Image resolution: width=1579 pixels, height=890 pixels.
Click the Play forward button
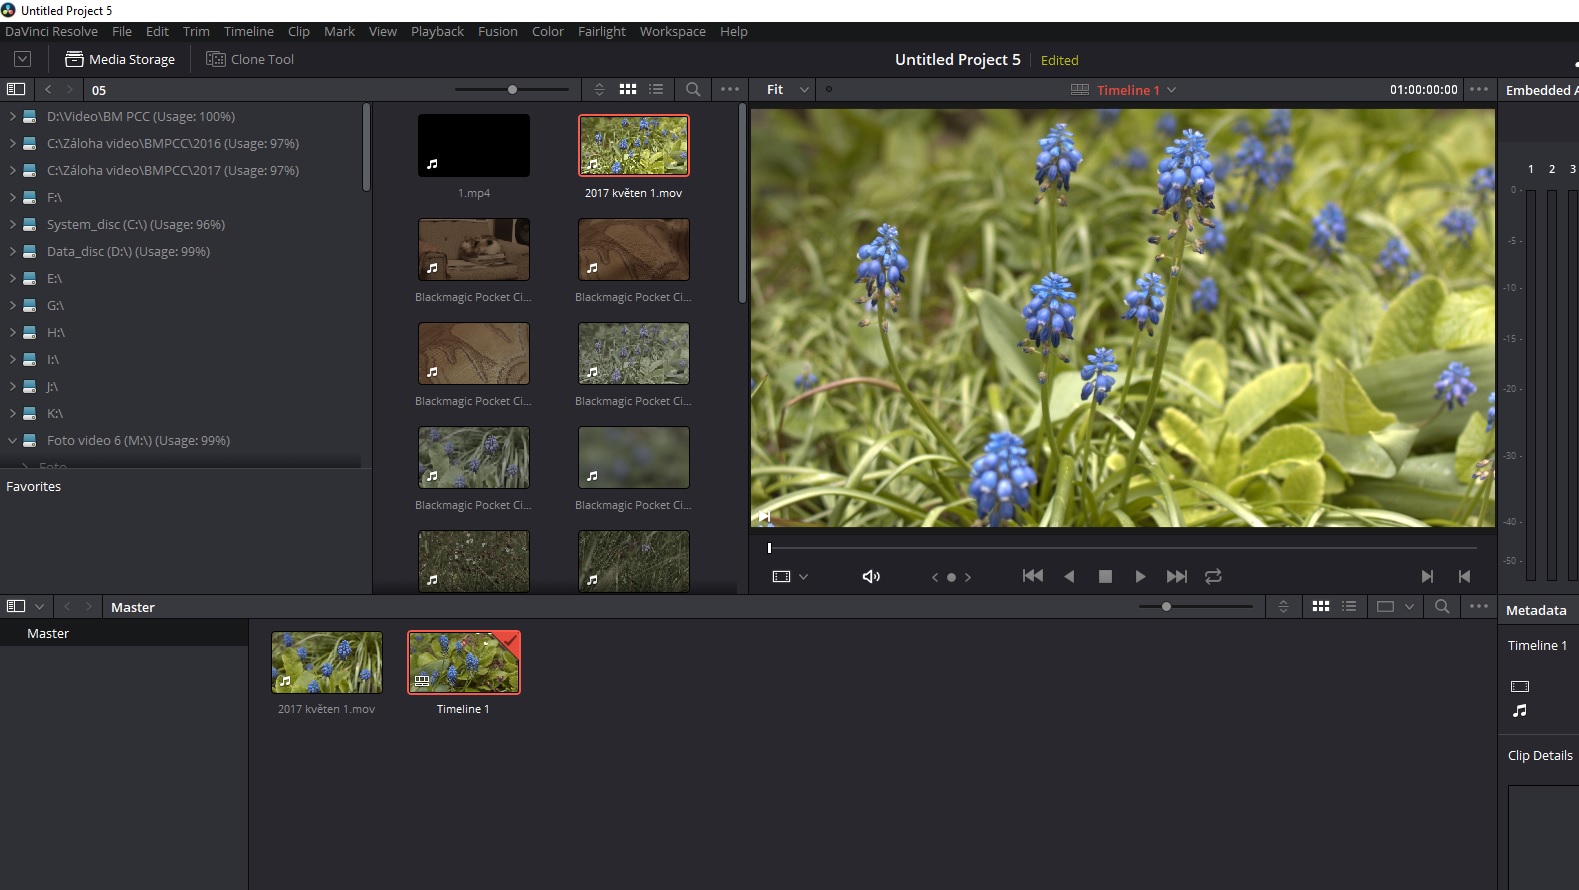coord(1140,576)
